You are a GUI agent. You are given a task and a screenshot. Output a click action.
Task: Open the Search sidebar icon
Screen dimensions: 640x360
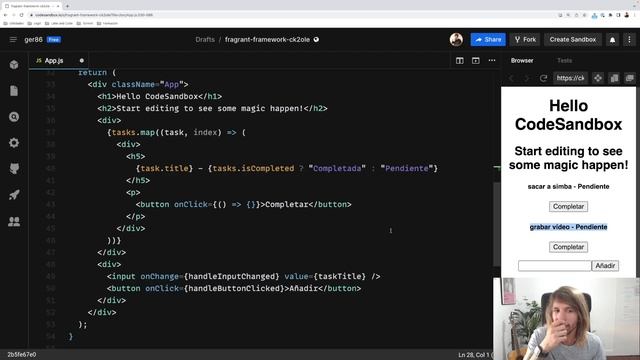coord(14,117)
